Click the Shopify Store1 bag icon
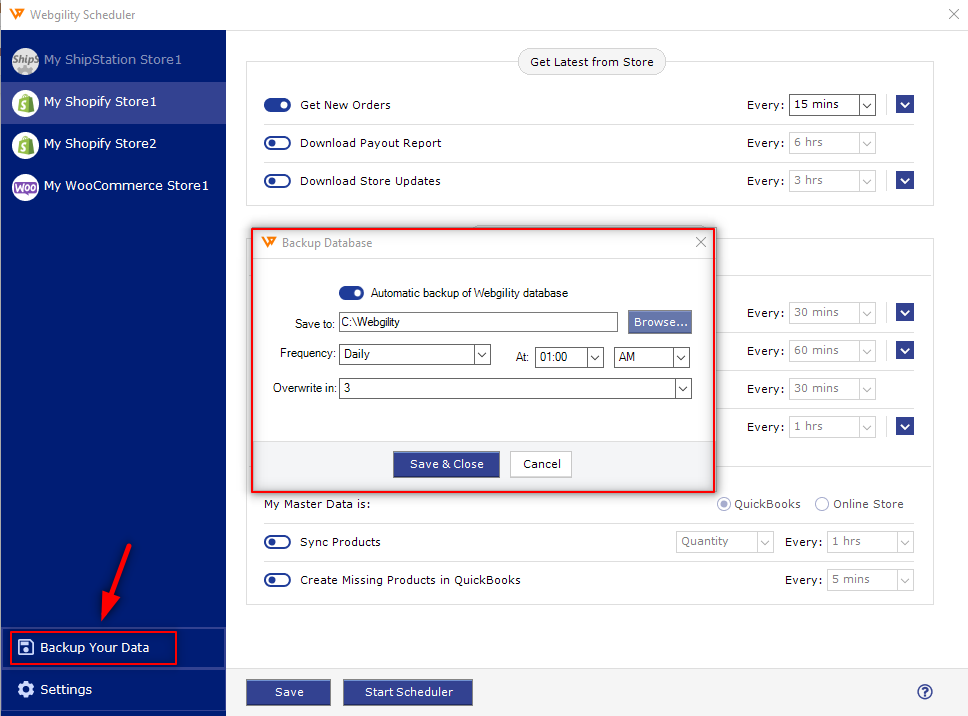Image resolution: width=968 pixels, height=716 pixels. (x=25, y=103)
